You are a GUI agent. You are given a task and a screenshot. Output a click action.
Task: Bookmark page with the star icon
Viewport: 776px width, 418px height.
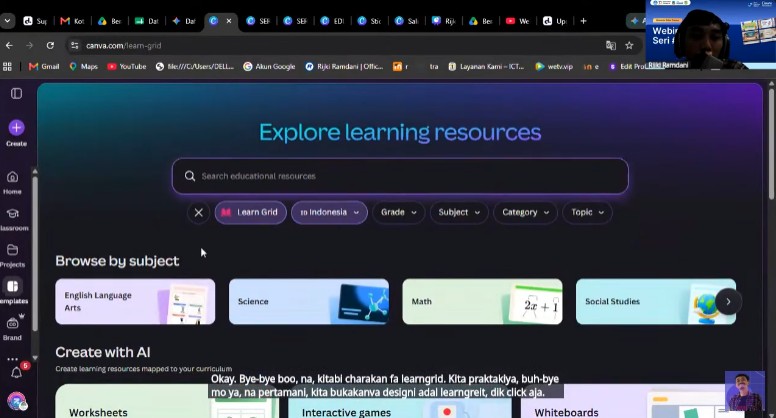629,46
